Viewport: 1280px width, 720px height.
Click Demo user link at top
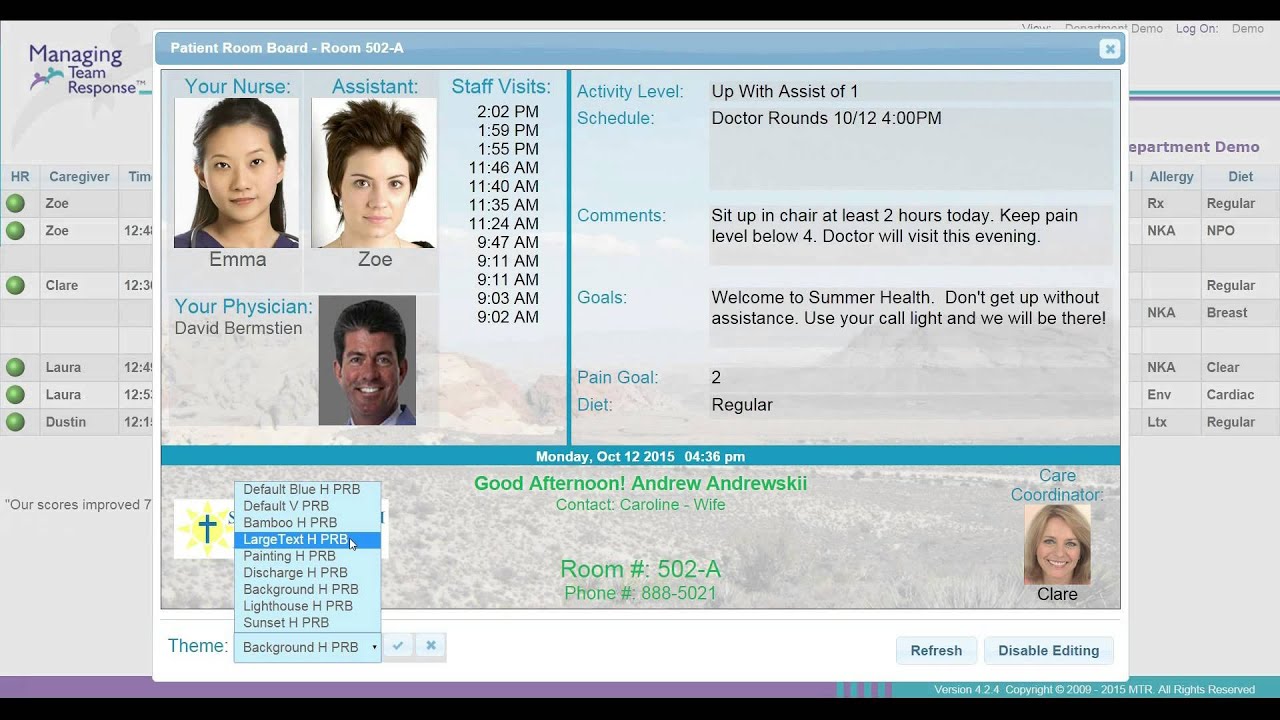1247,29
